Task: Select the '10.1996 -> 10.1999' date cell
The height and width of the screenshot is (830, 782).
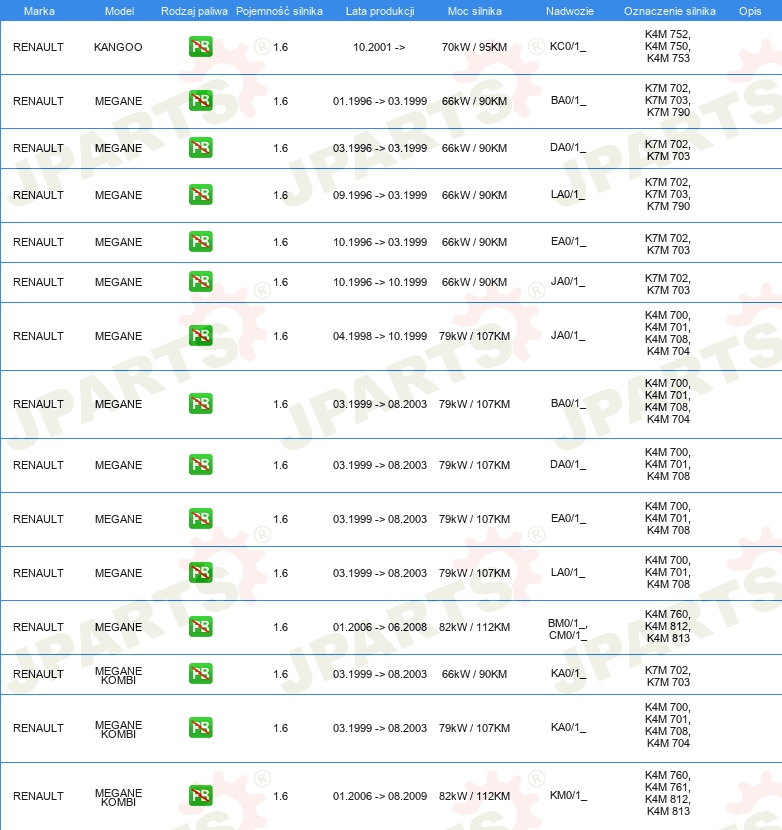Action: point(380,282)
